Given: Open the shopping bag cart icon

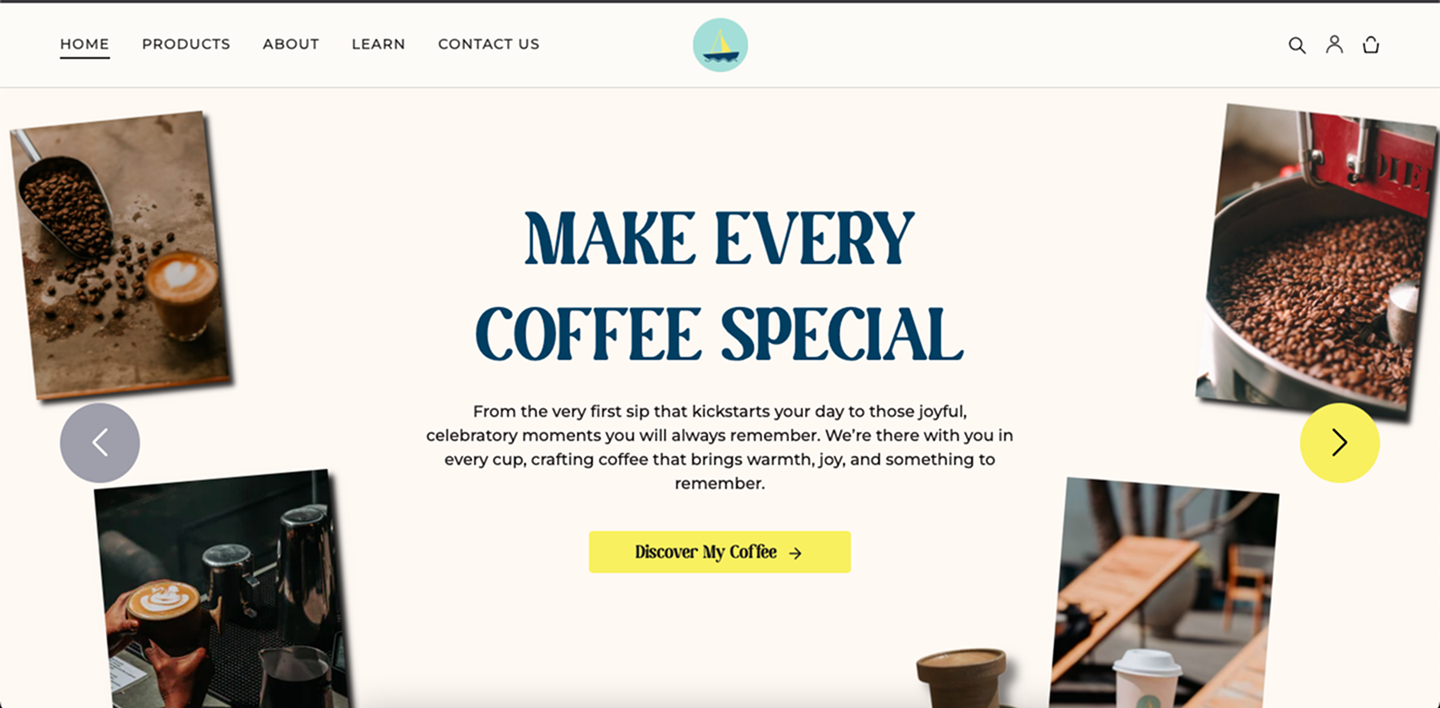Looking at the screenshot, I should (1371, 44).
